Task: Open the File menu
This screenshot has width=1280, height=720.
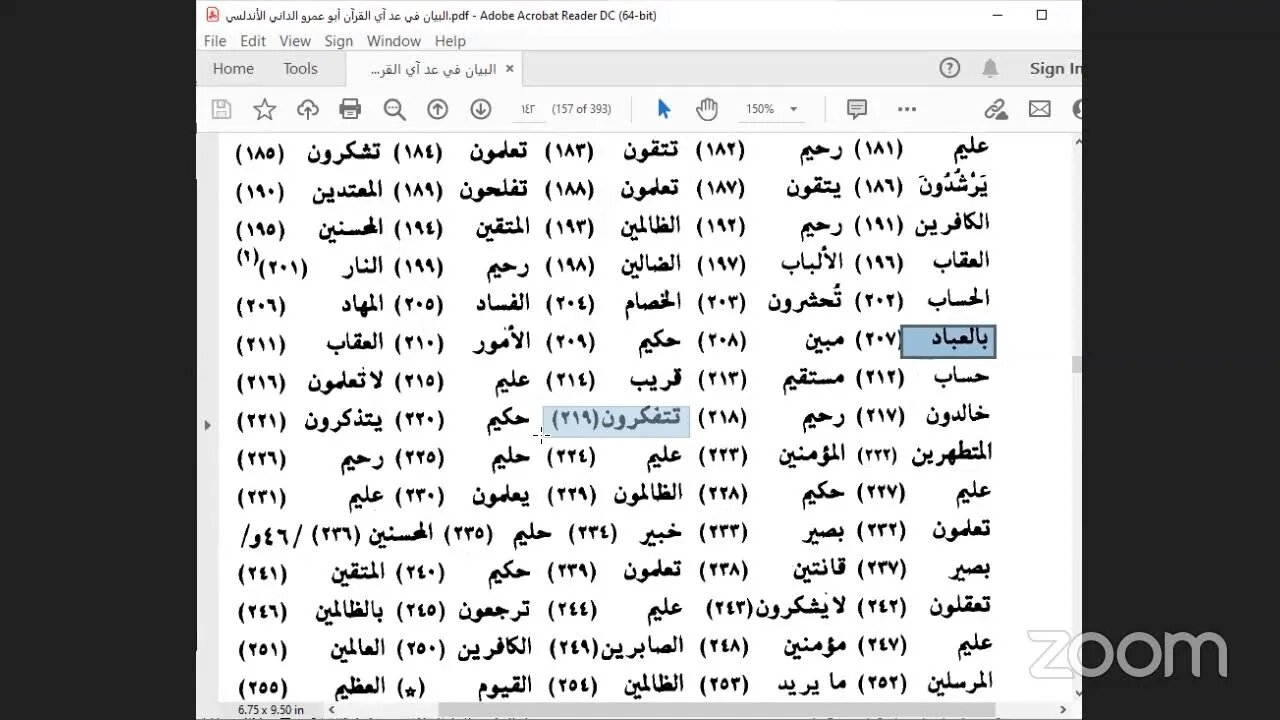Action: (215, 41)
